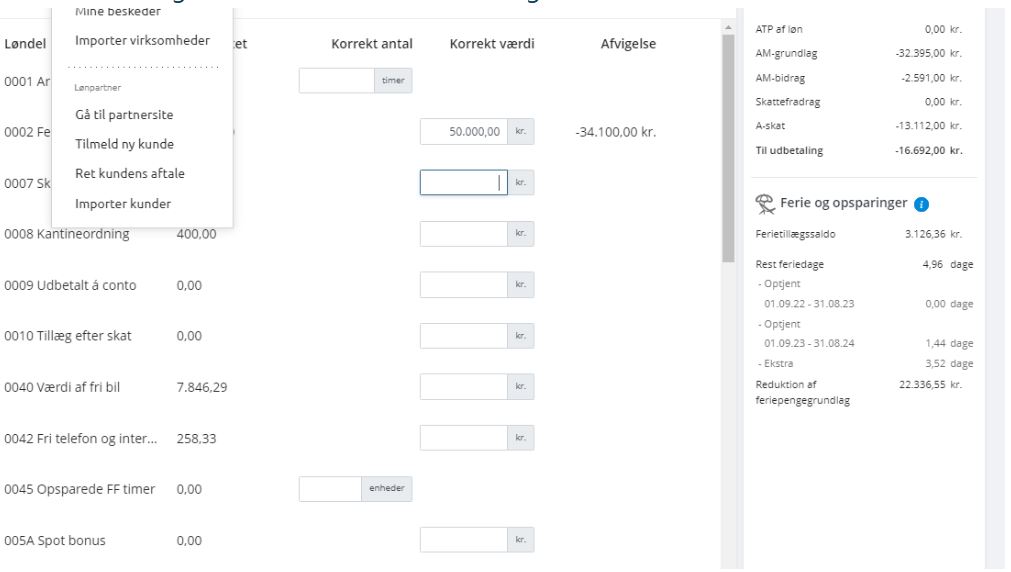Click the vertical scrollbar thumb
Viewport: 1011px width, 572px height.
coord(728,148)
